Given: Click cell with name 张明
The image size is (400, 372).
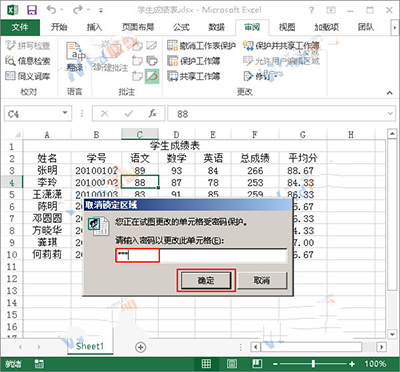Looking at the screenshot, I should click(x=47, y=171).
